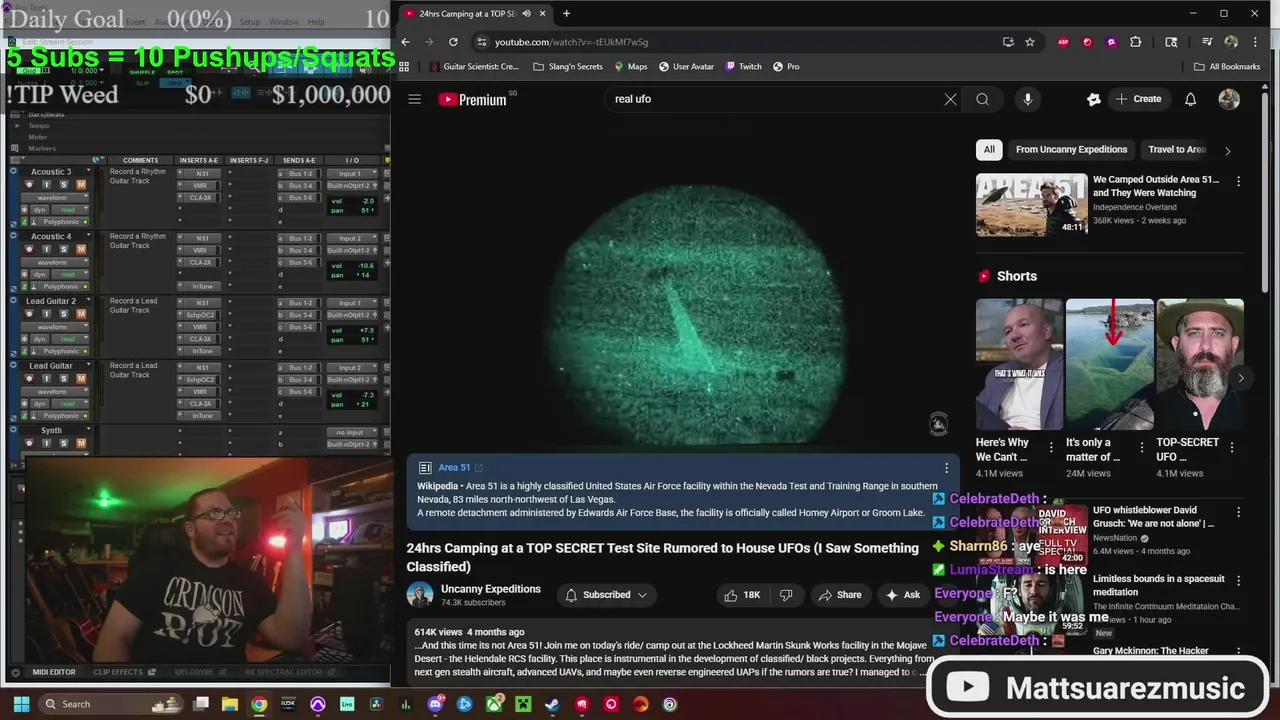
Task: Open the YouTube hamburger guide menu
Action: click(414, 99)
